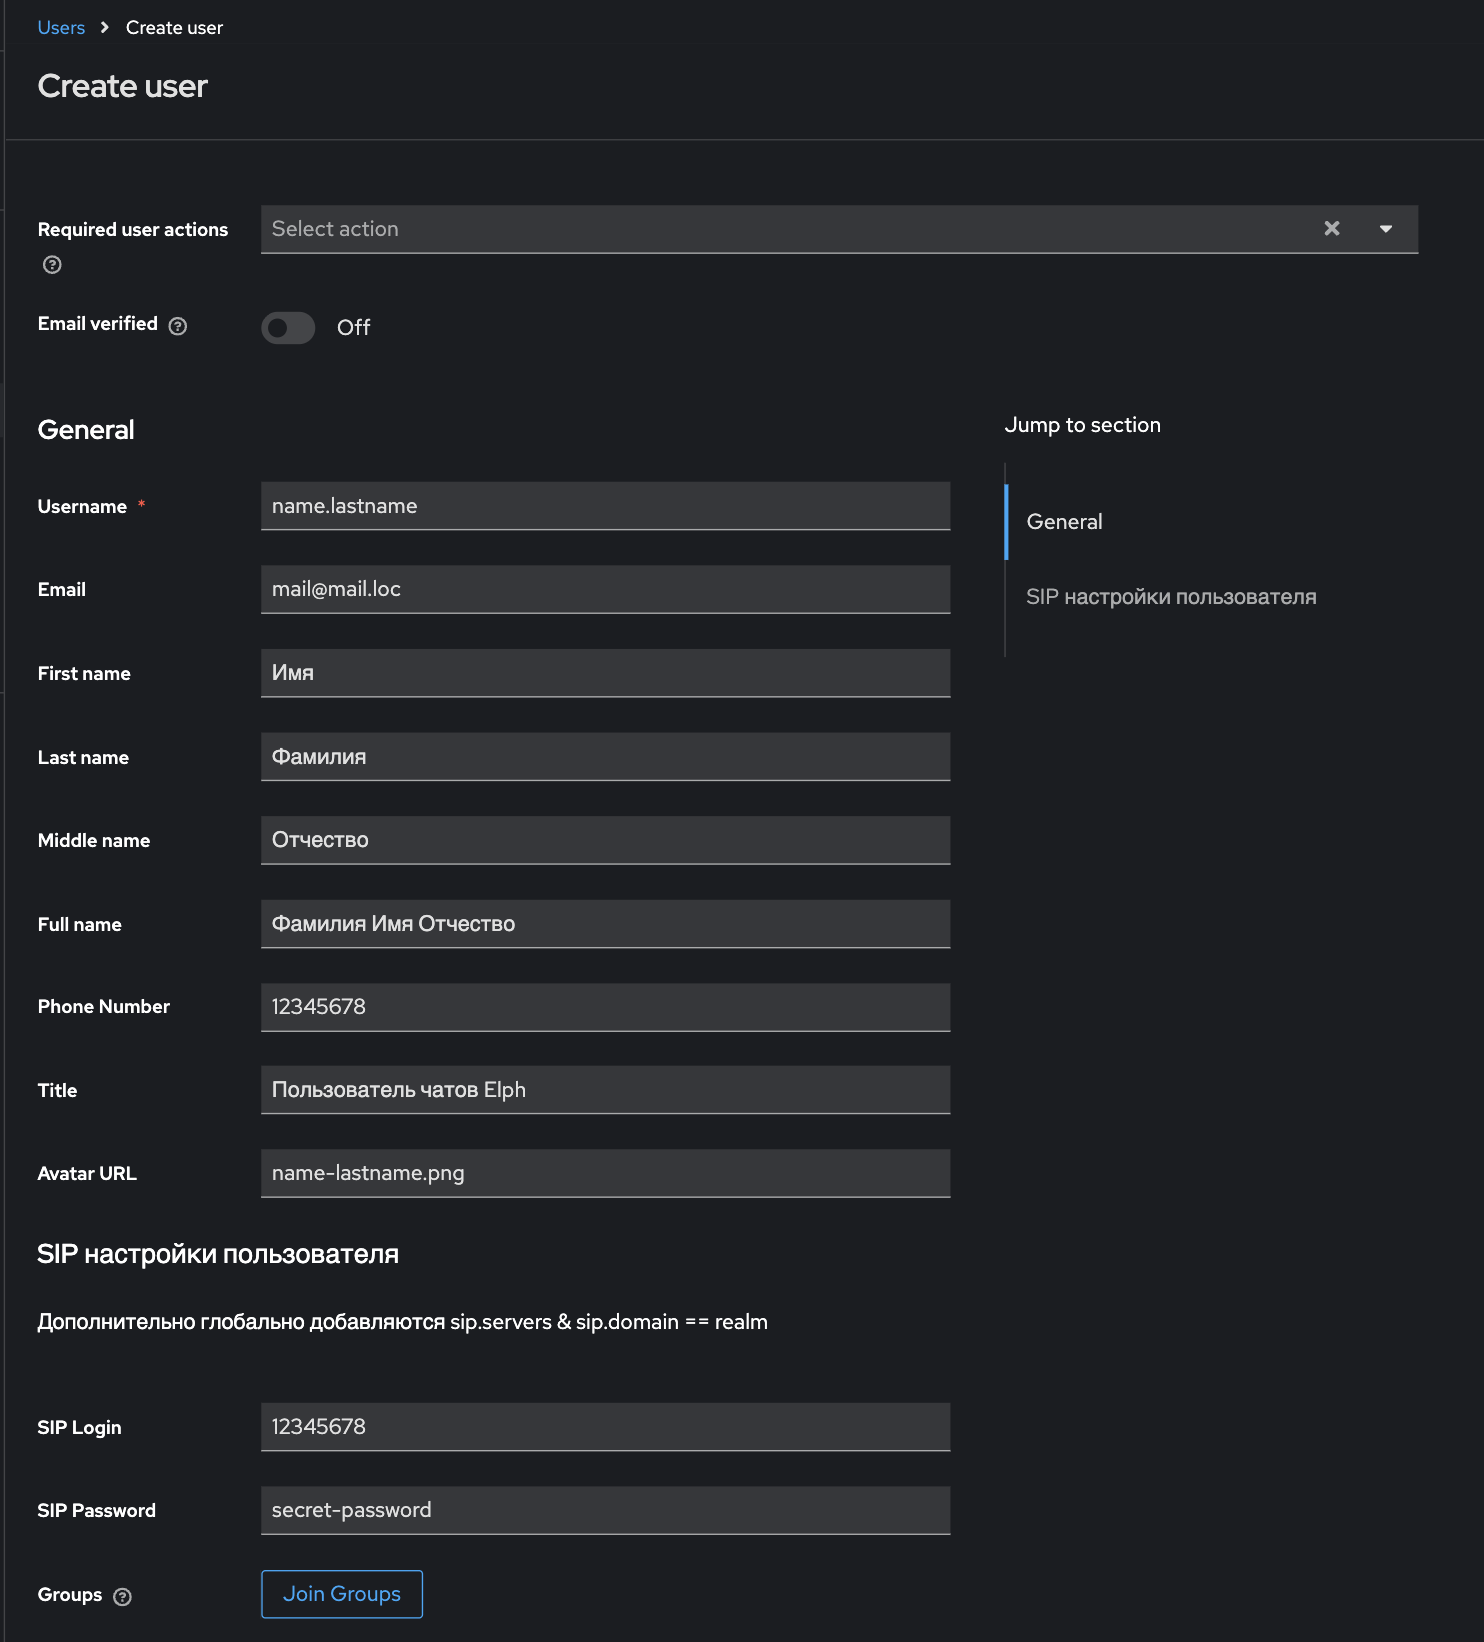Click the Groups help icon
This screenshot has width=1484, height=1642.
(123, 1597)
